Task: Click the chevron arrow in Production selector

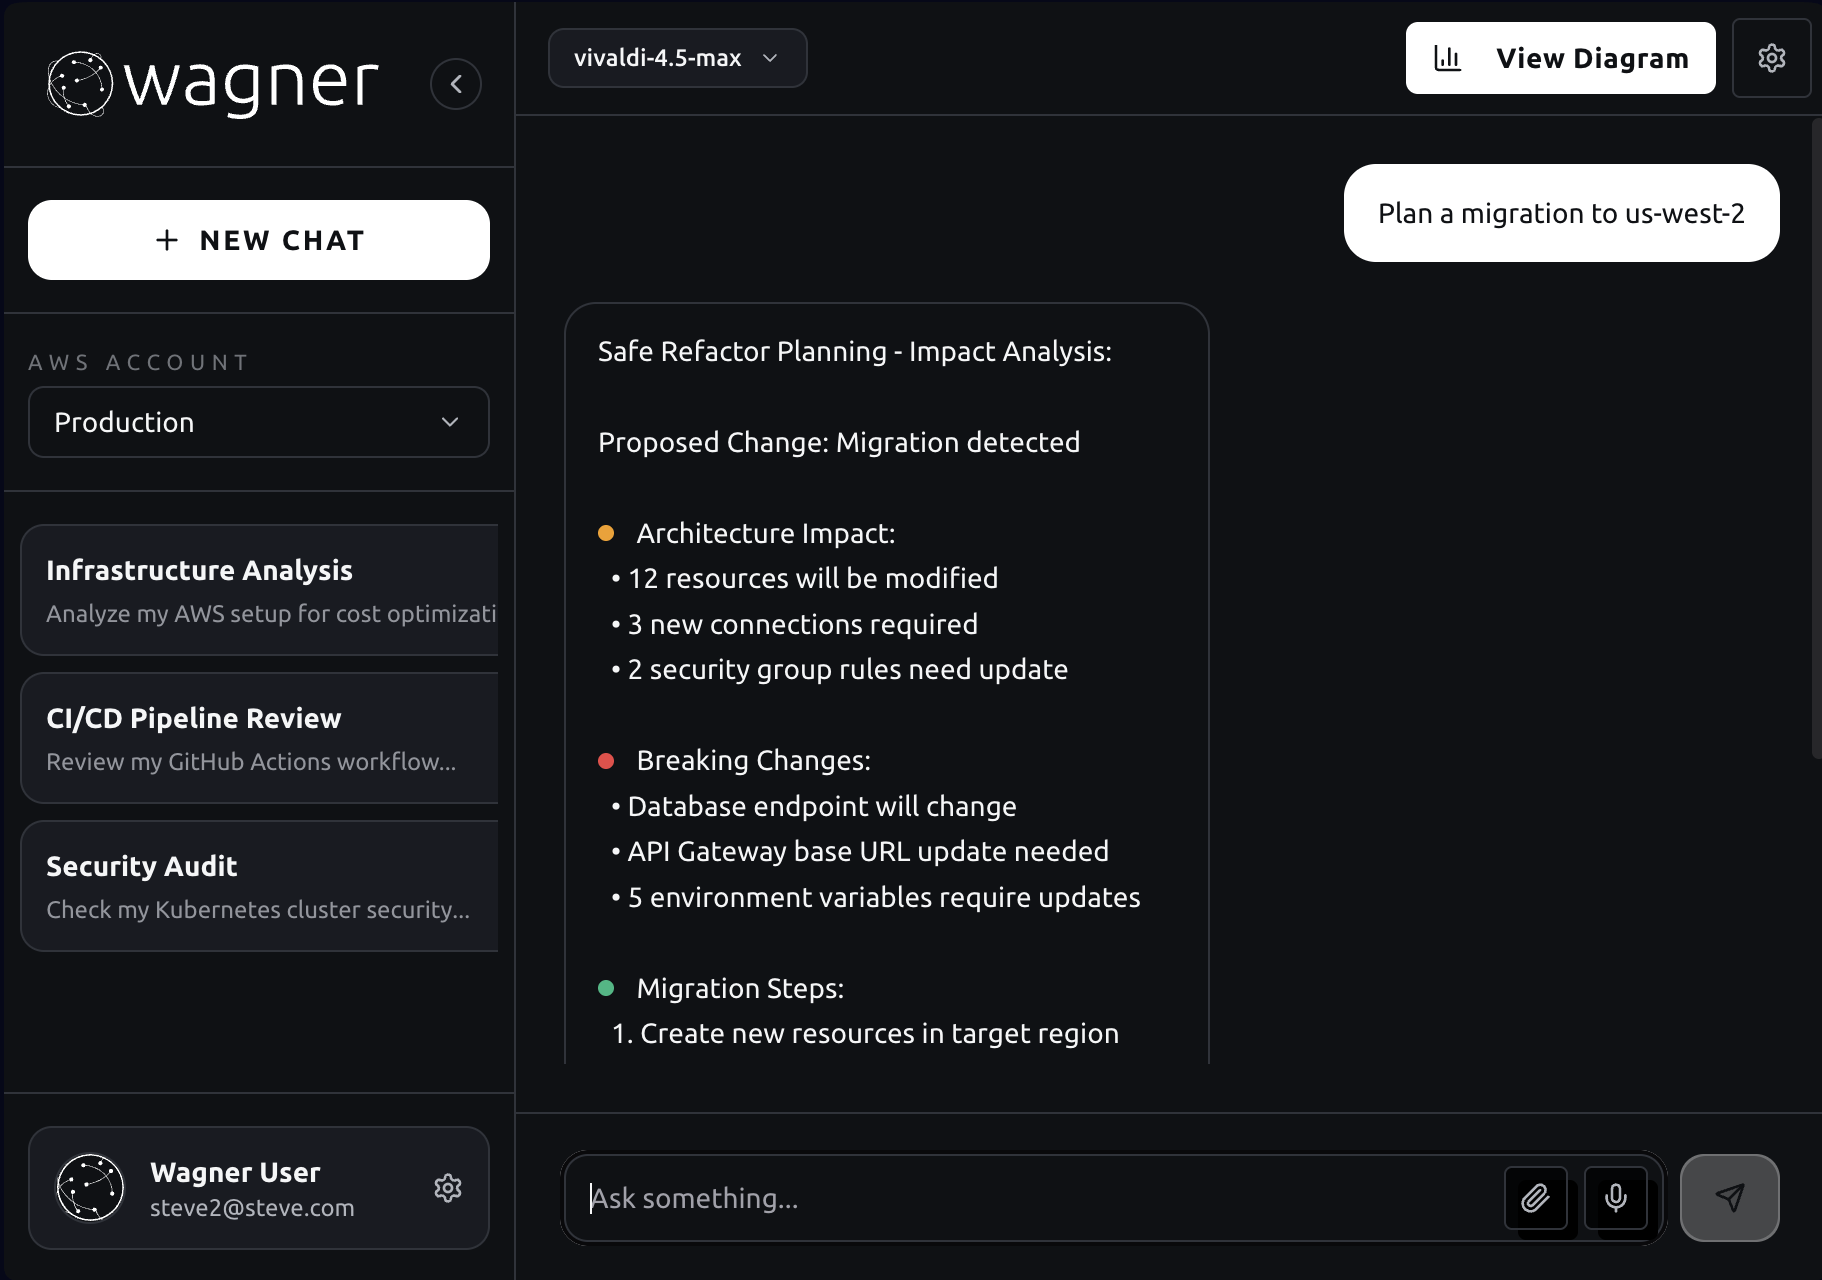Action: [x=450, y=422]
